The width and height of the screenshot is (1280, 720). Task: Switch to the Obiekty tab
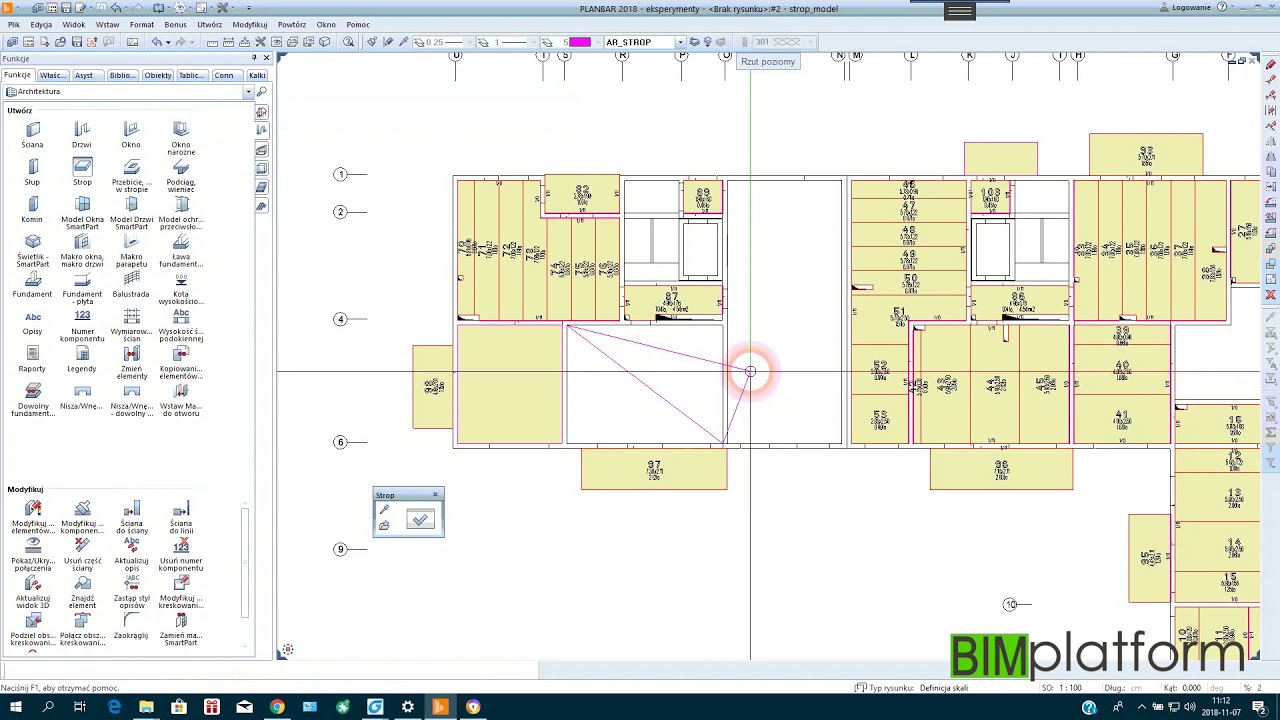[157, 76]
